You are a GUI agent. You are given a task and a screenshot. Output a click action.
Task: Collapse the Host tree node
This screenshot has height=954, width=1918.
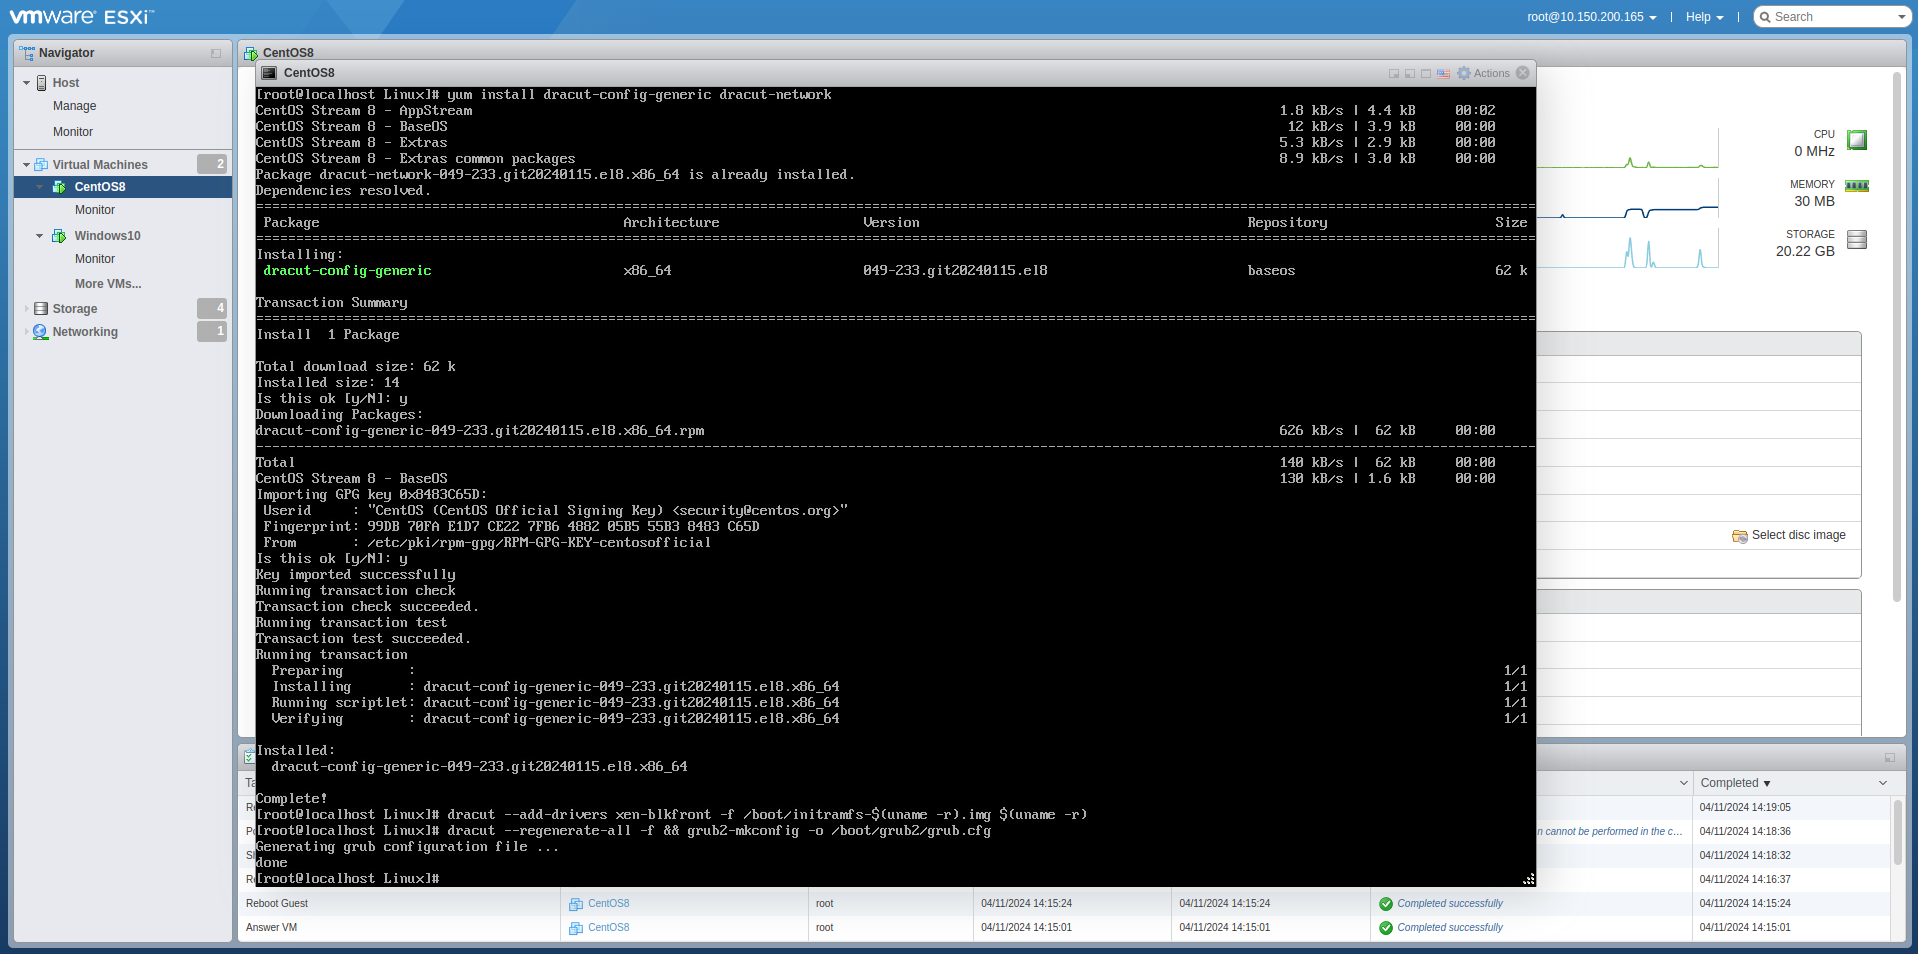pos(26,83)
